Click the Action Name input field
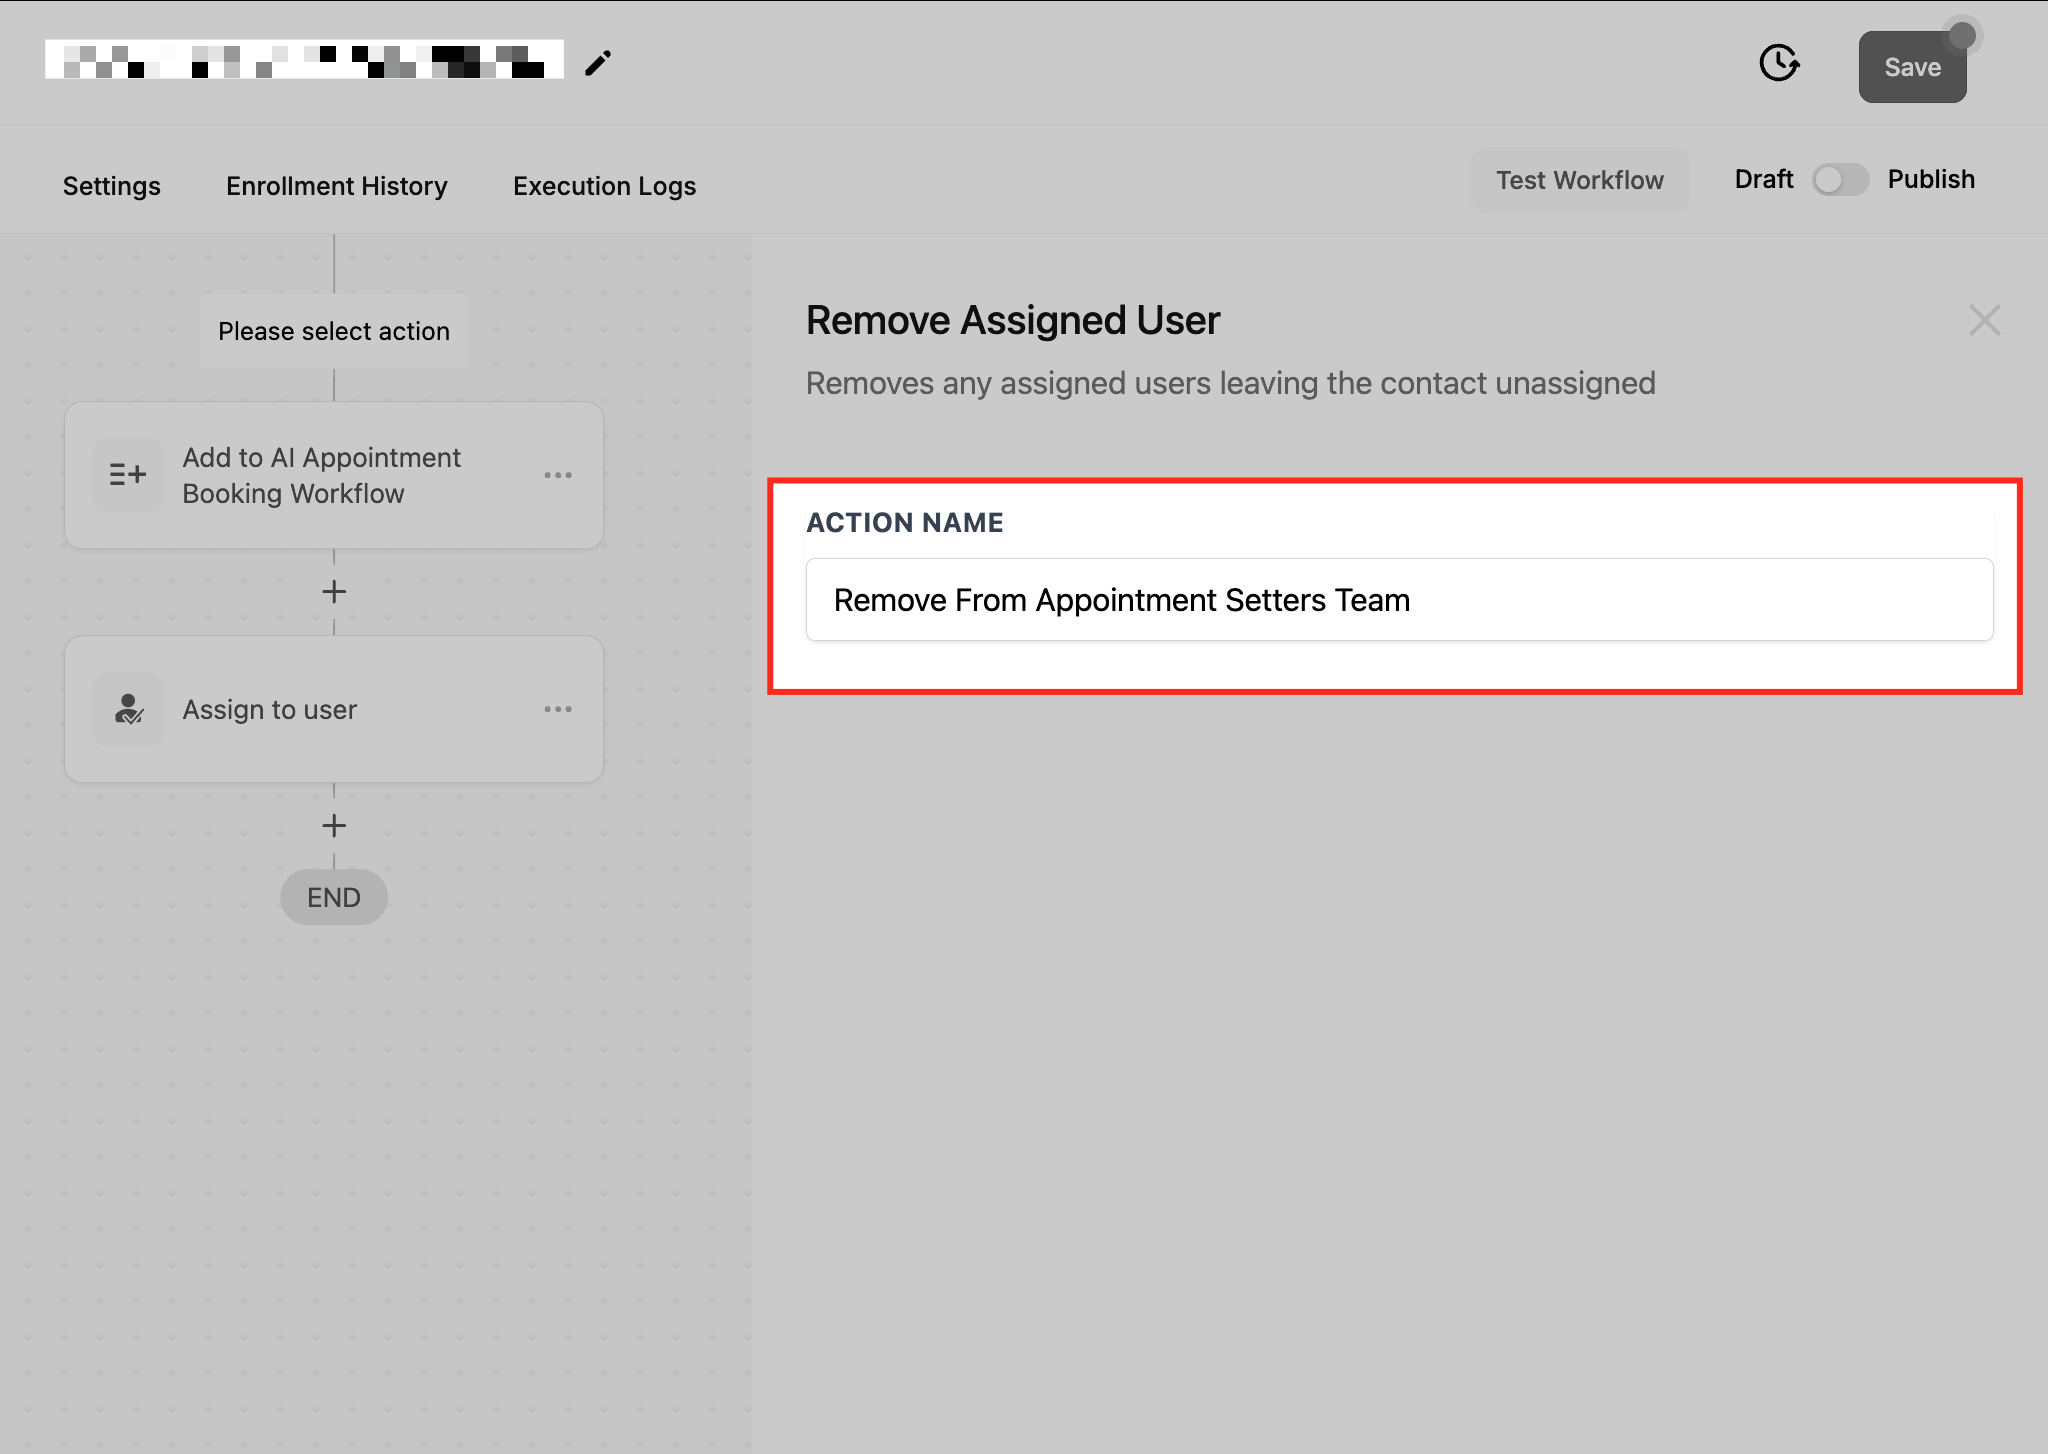This screenshot has width=2048, height=1454. [1398, 600]
